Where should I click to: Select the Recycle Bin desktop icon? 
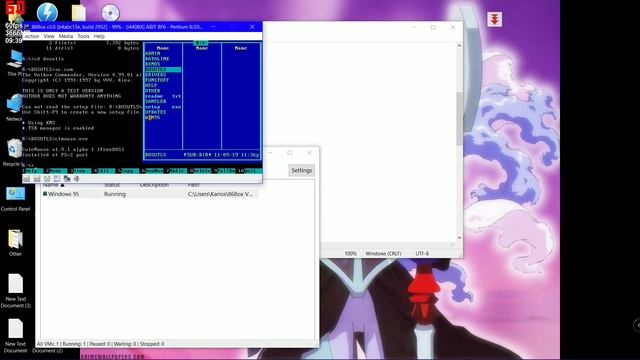13,152
